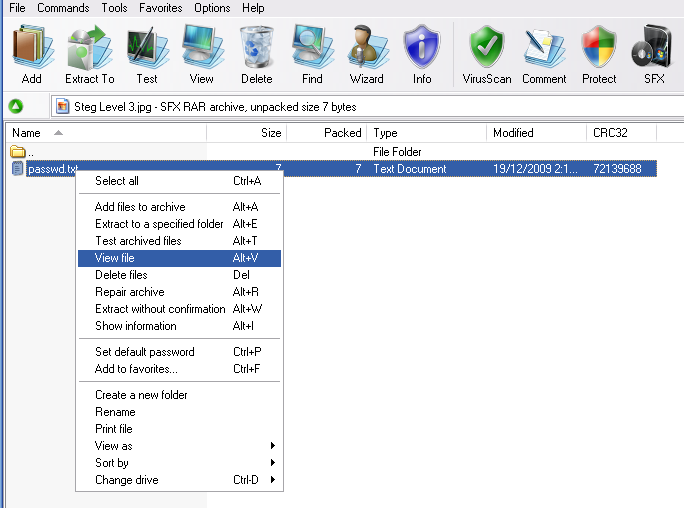Open the Options menu

tap(212, 8)
